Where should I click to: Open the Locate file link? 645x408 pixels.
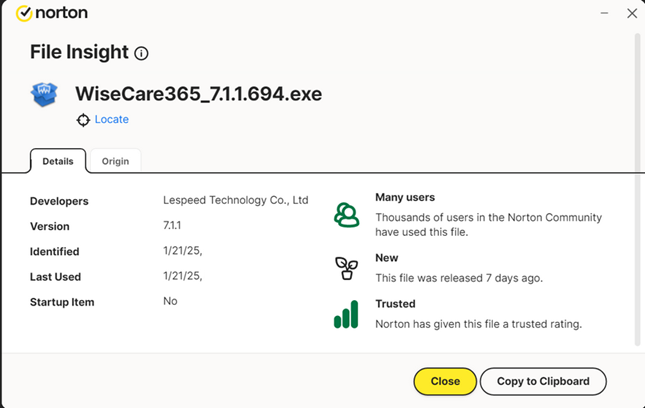tap(111, 120)
